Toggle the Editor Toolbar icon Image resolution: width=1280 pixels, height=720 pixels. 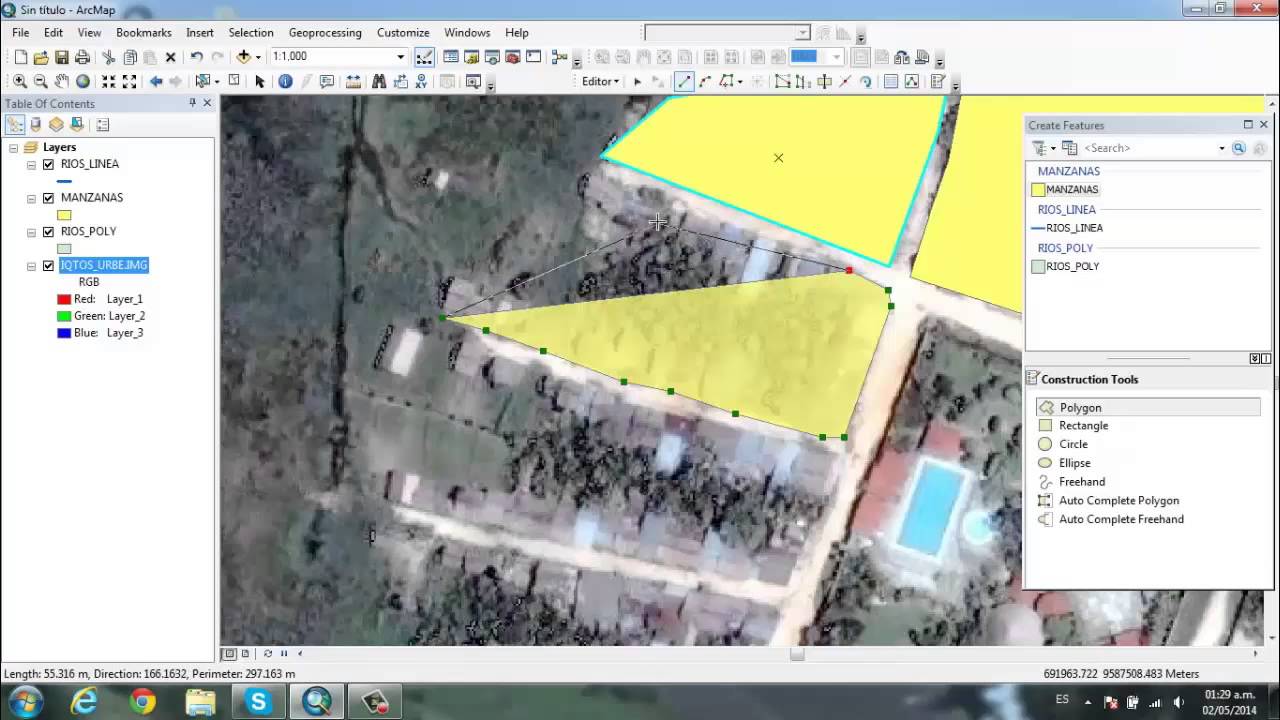click(424, 57)
